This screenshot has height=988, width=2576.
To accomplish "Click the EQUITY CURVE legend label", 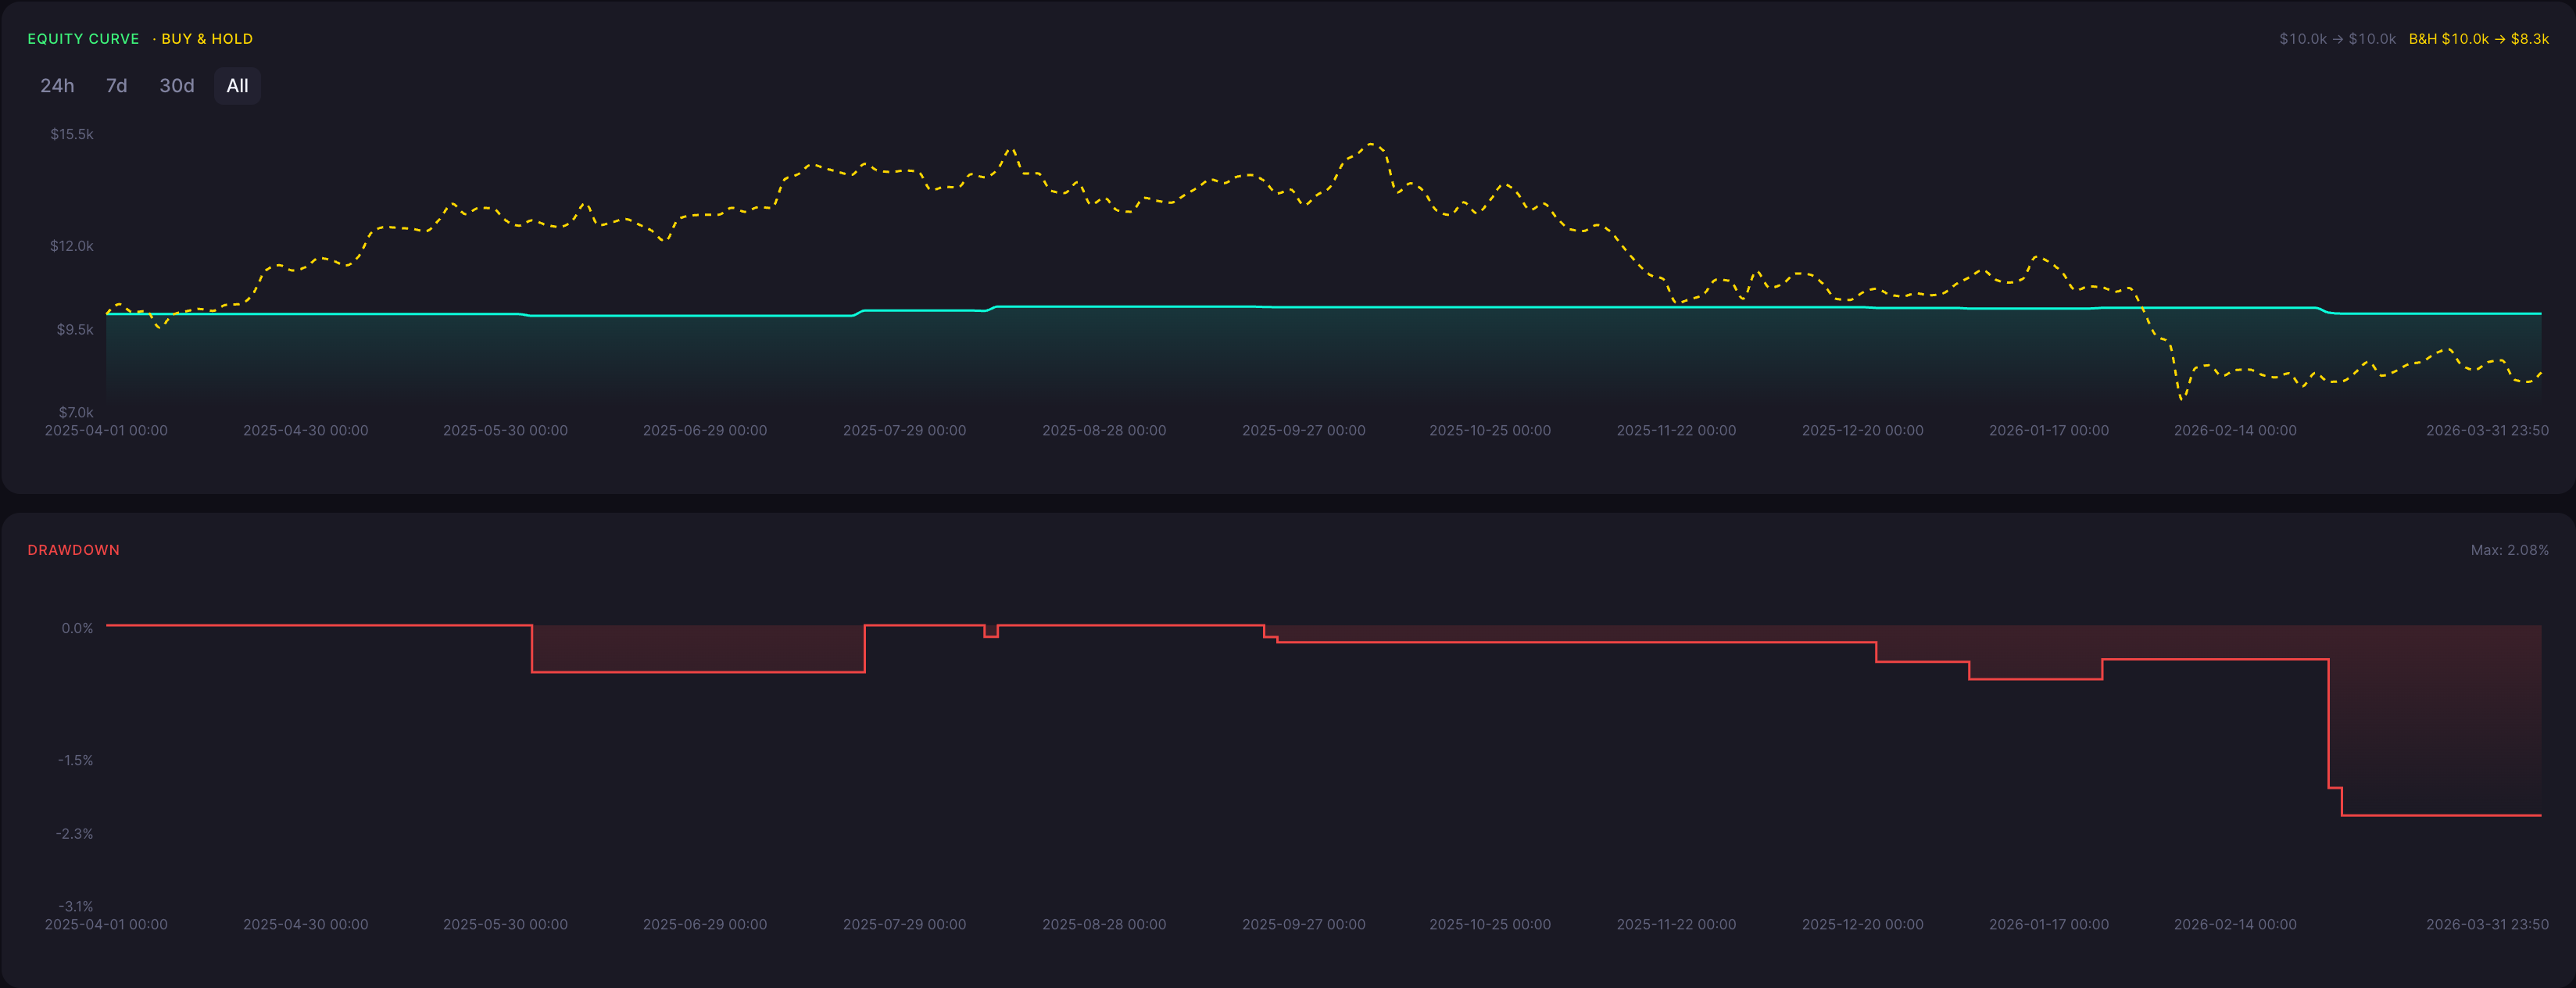I will (x=83, y=39).
